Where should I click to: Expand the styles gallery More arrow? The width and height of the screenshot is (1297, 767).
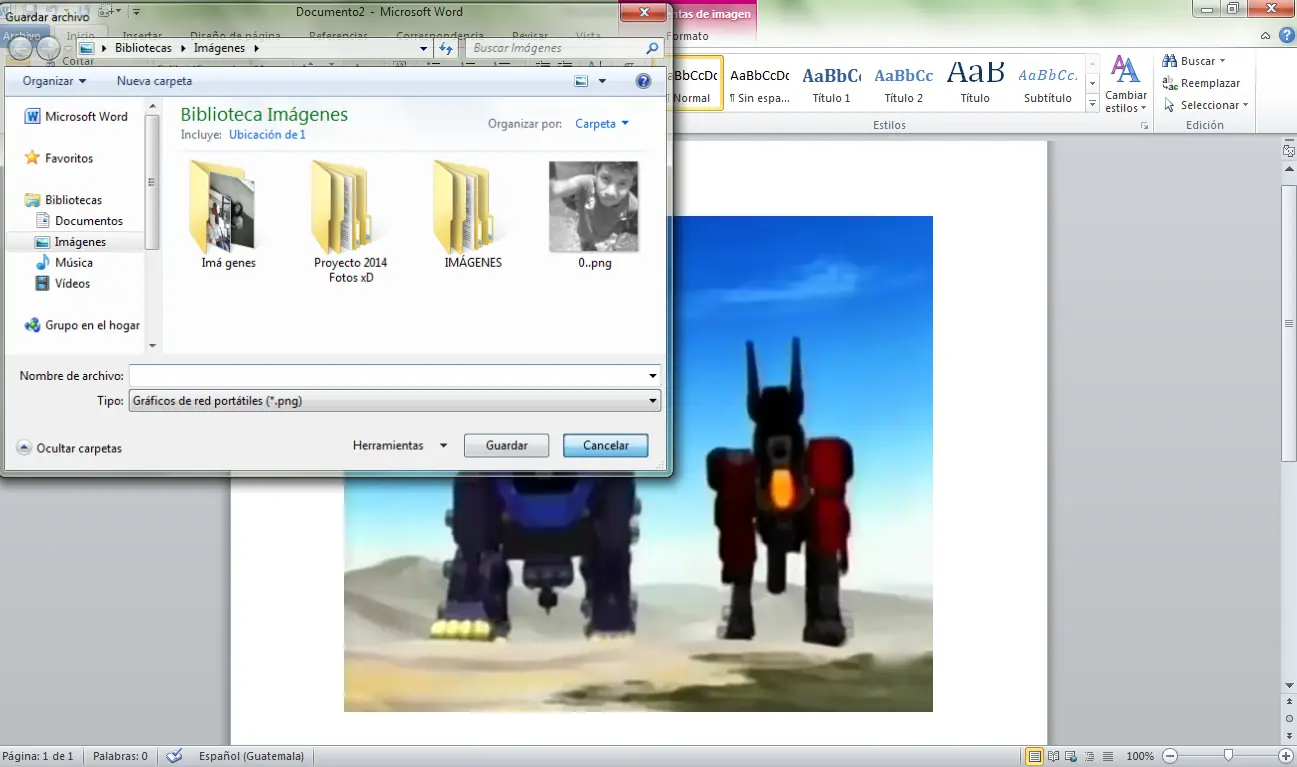pos(1092,104)
